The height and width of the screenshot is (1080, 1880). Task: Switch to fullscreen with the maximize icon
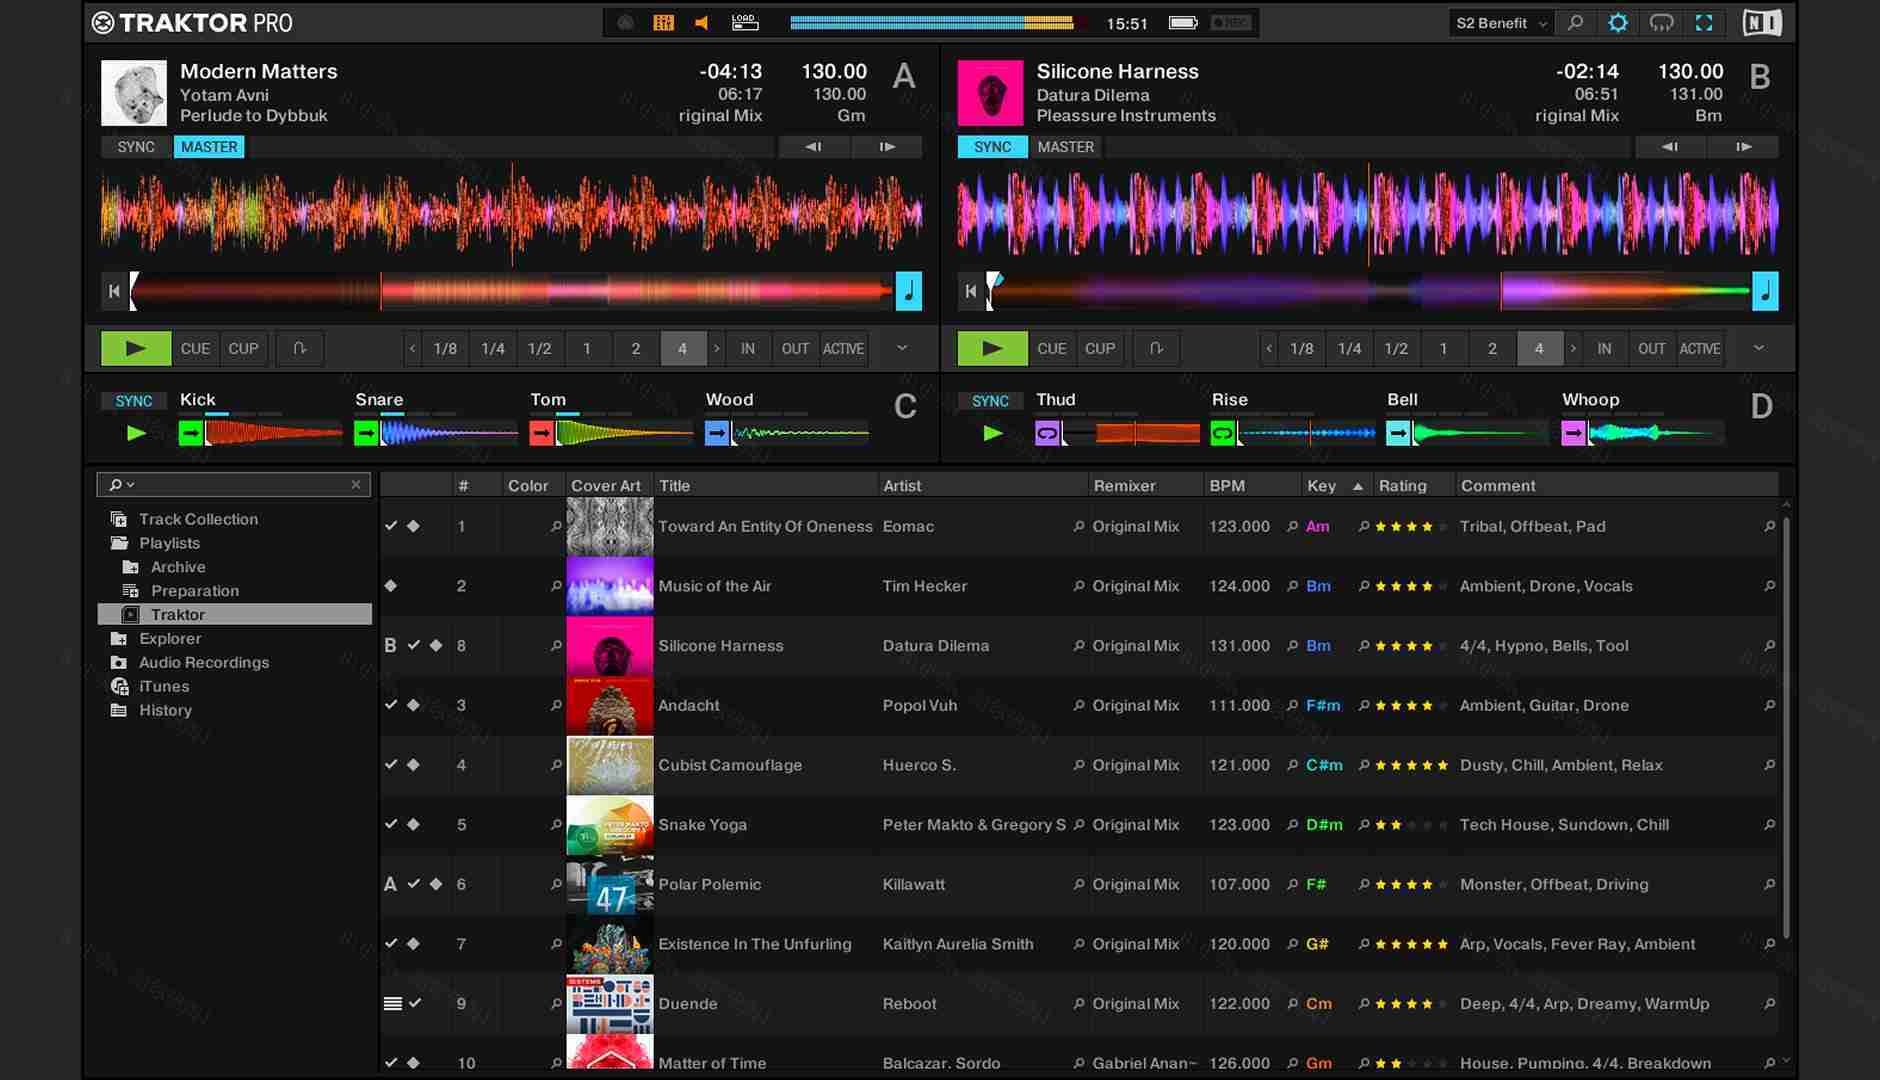1704,23
